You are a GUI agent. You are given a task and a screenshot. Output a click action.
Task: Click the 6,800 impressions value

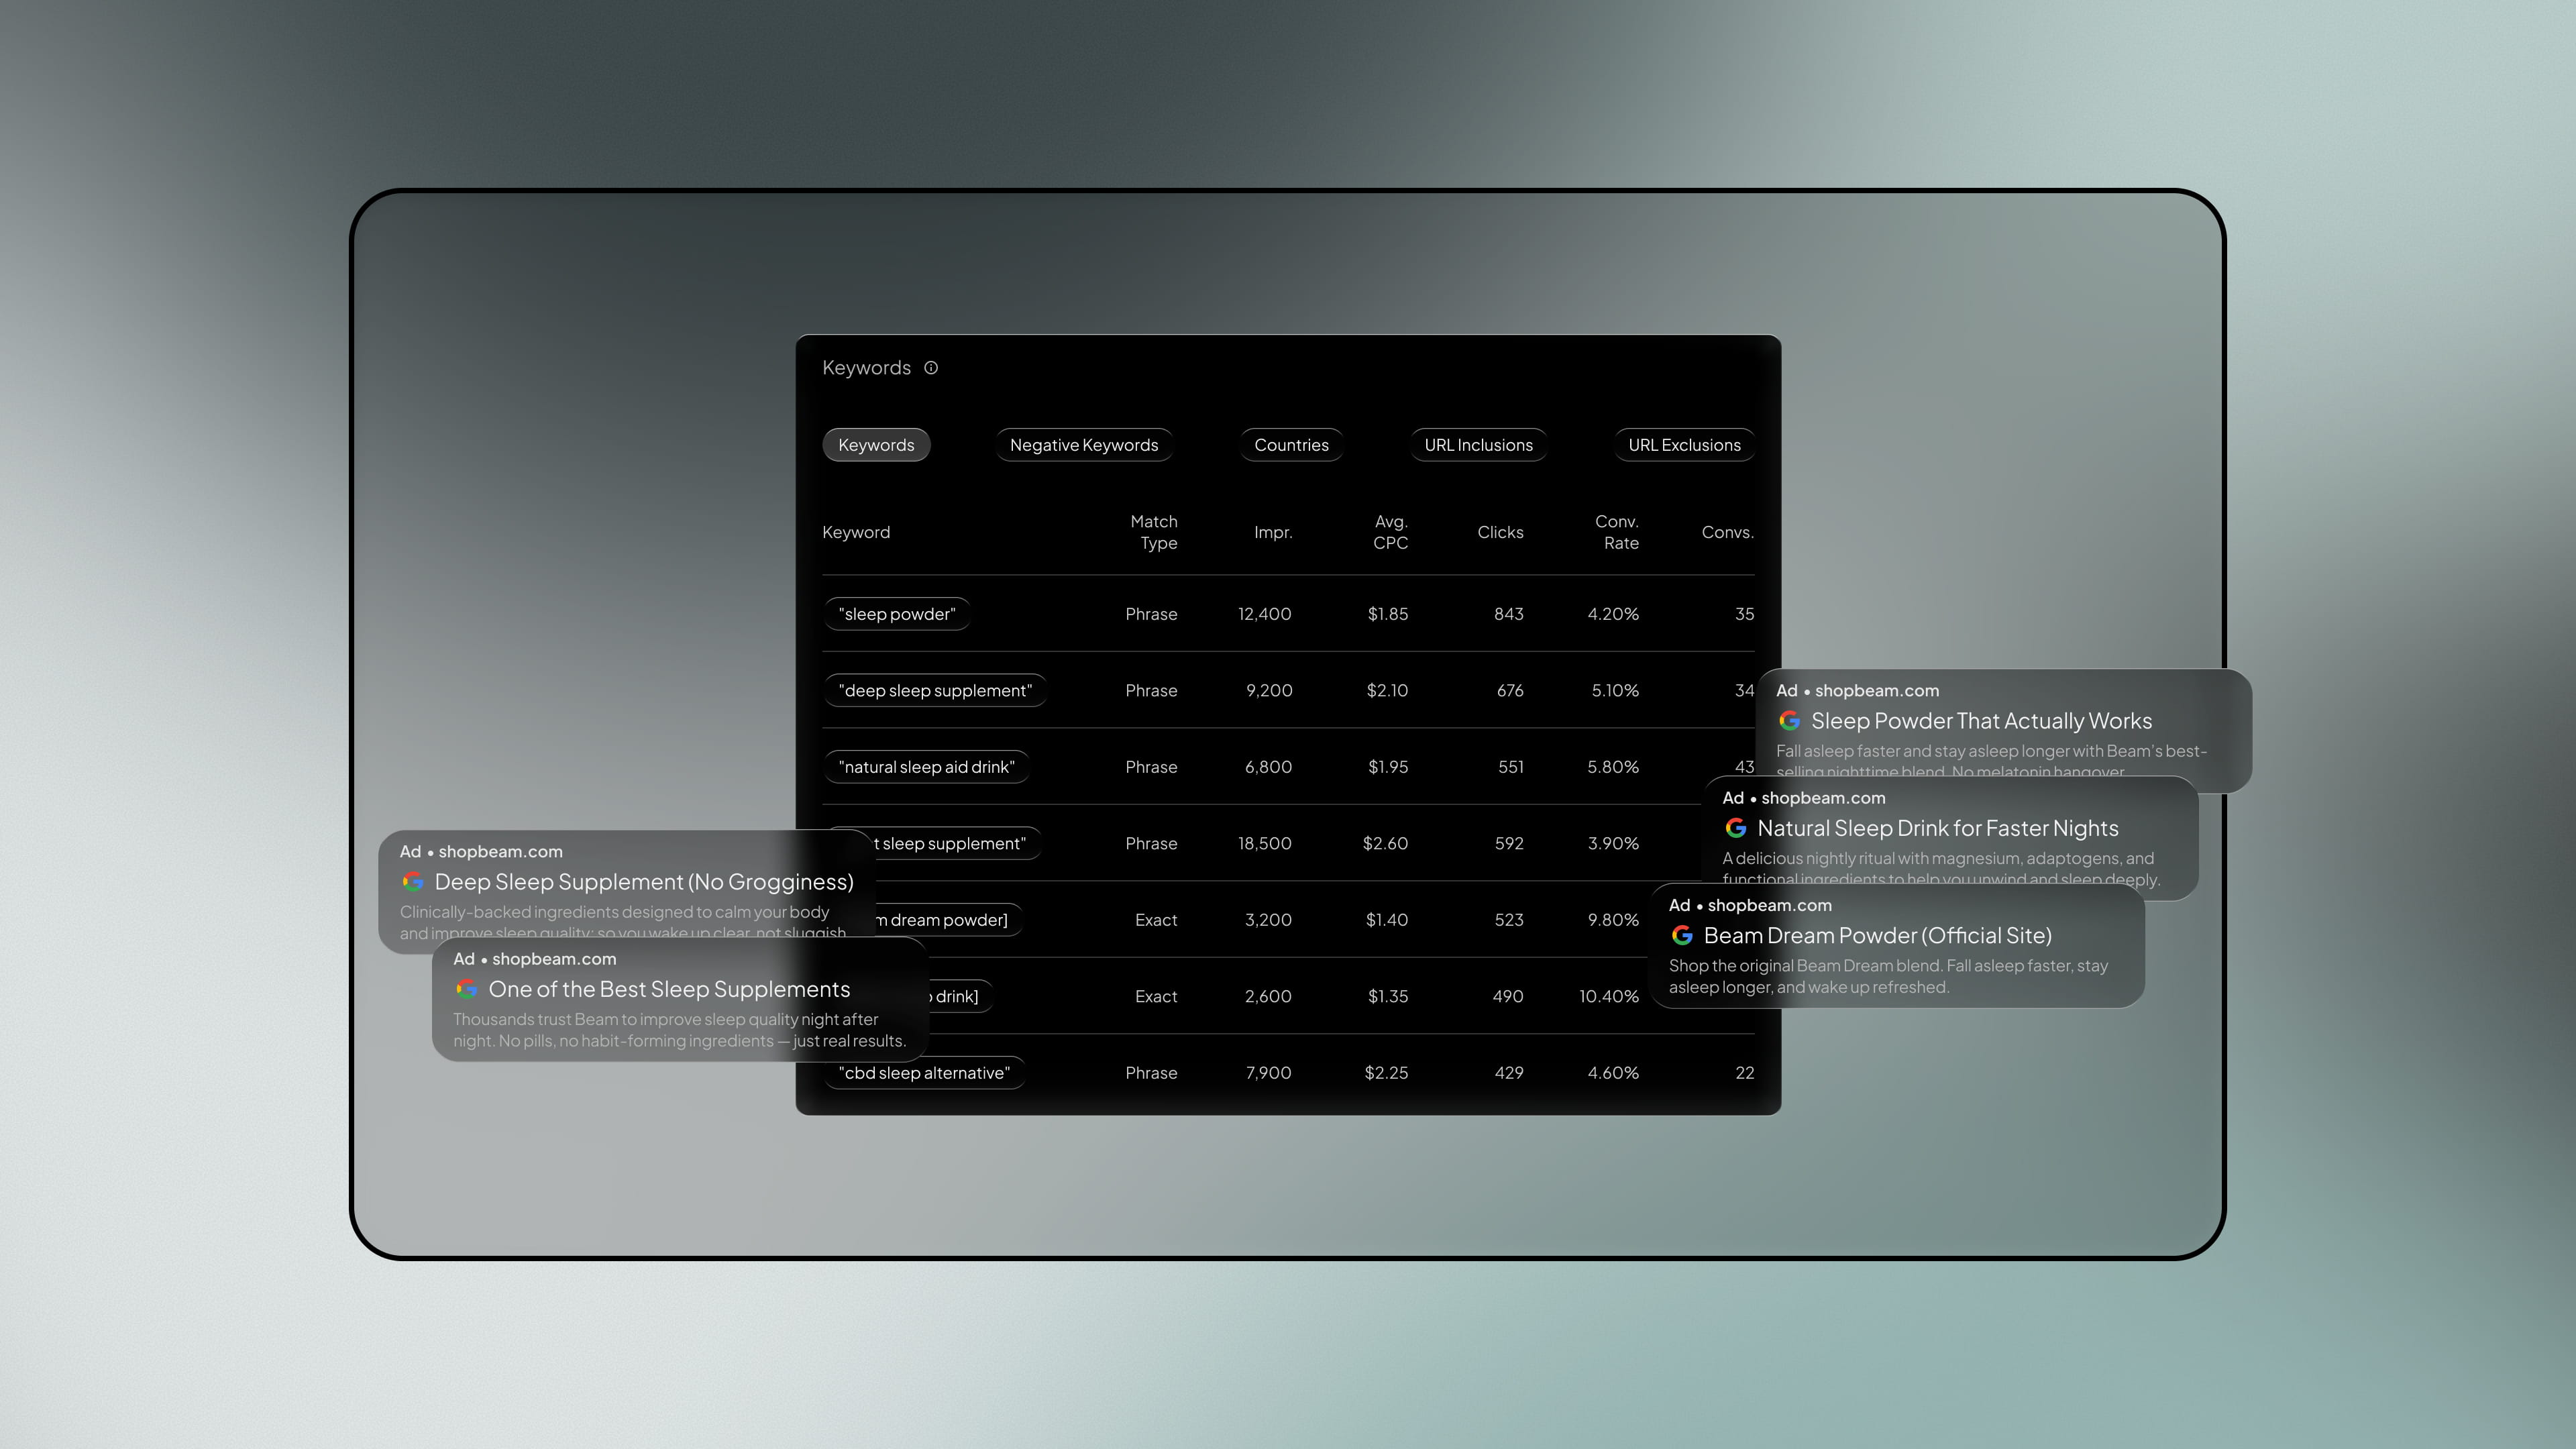coord(1268,767)
